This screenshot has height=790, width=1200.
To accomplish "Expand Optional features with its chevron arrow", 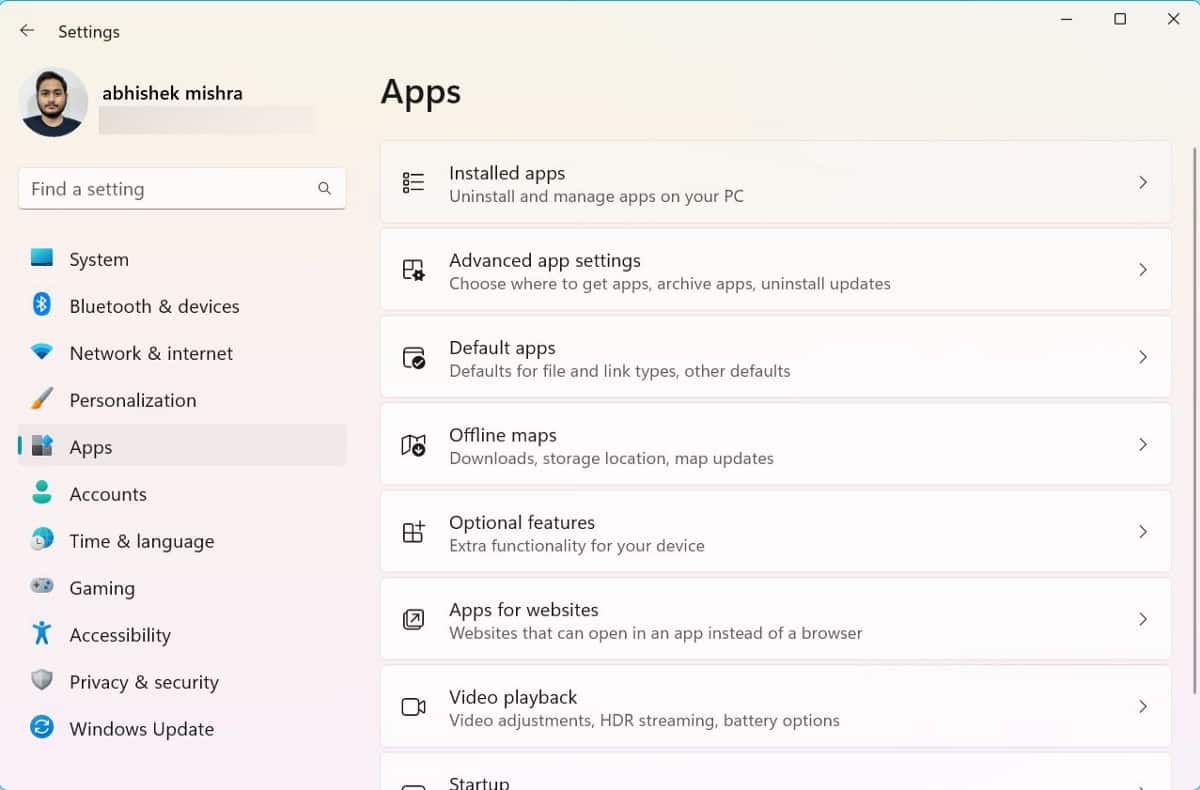I will (1142, 532).
